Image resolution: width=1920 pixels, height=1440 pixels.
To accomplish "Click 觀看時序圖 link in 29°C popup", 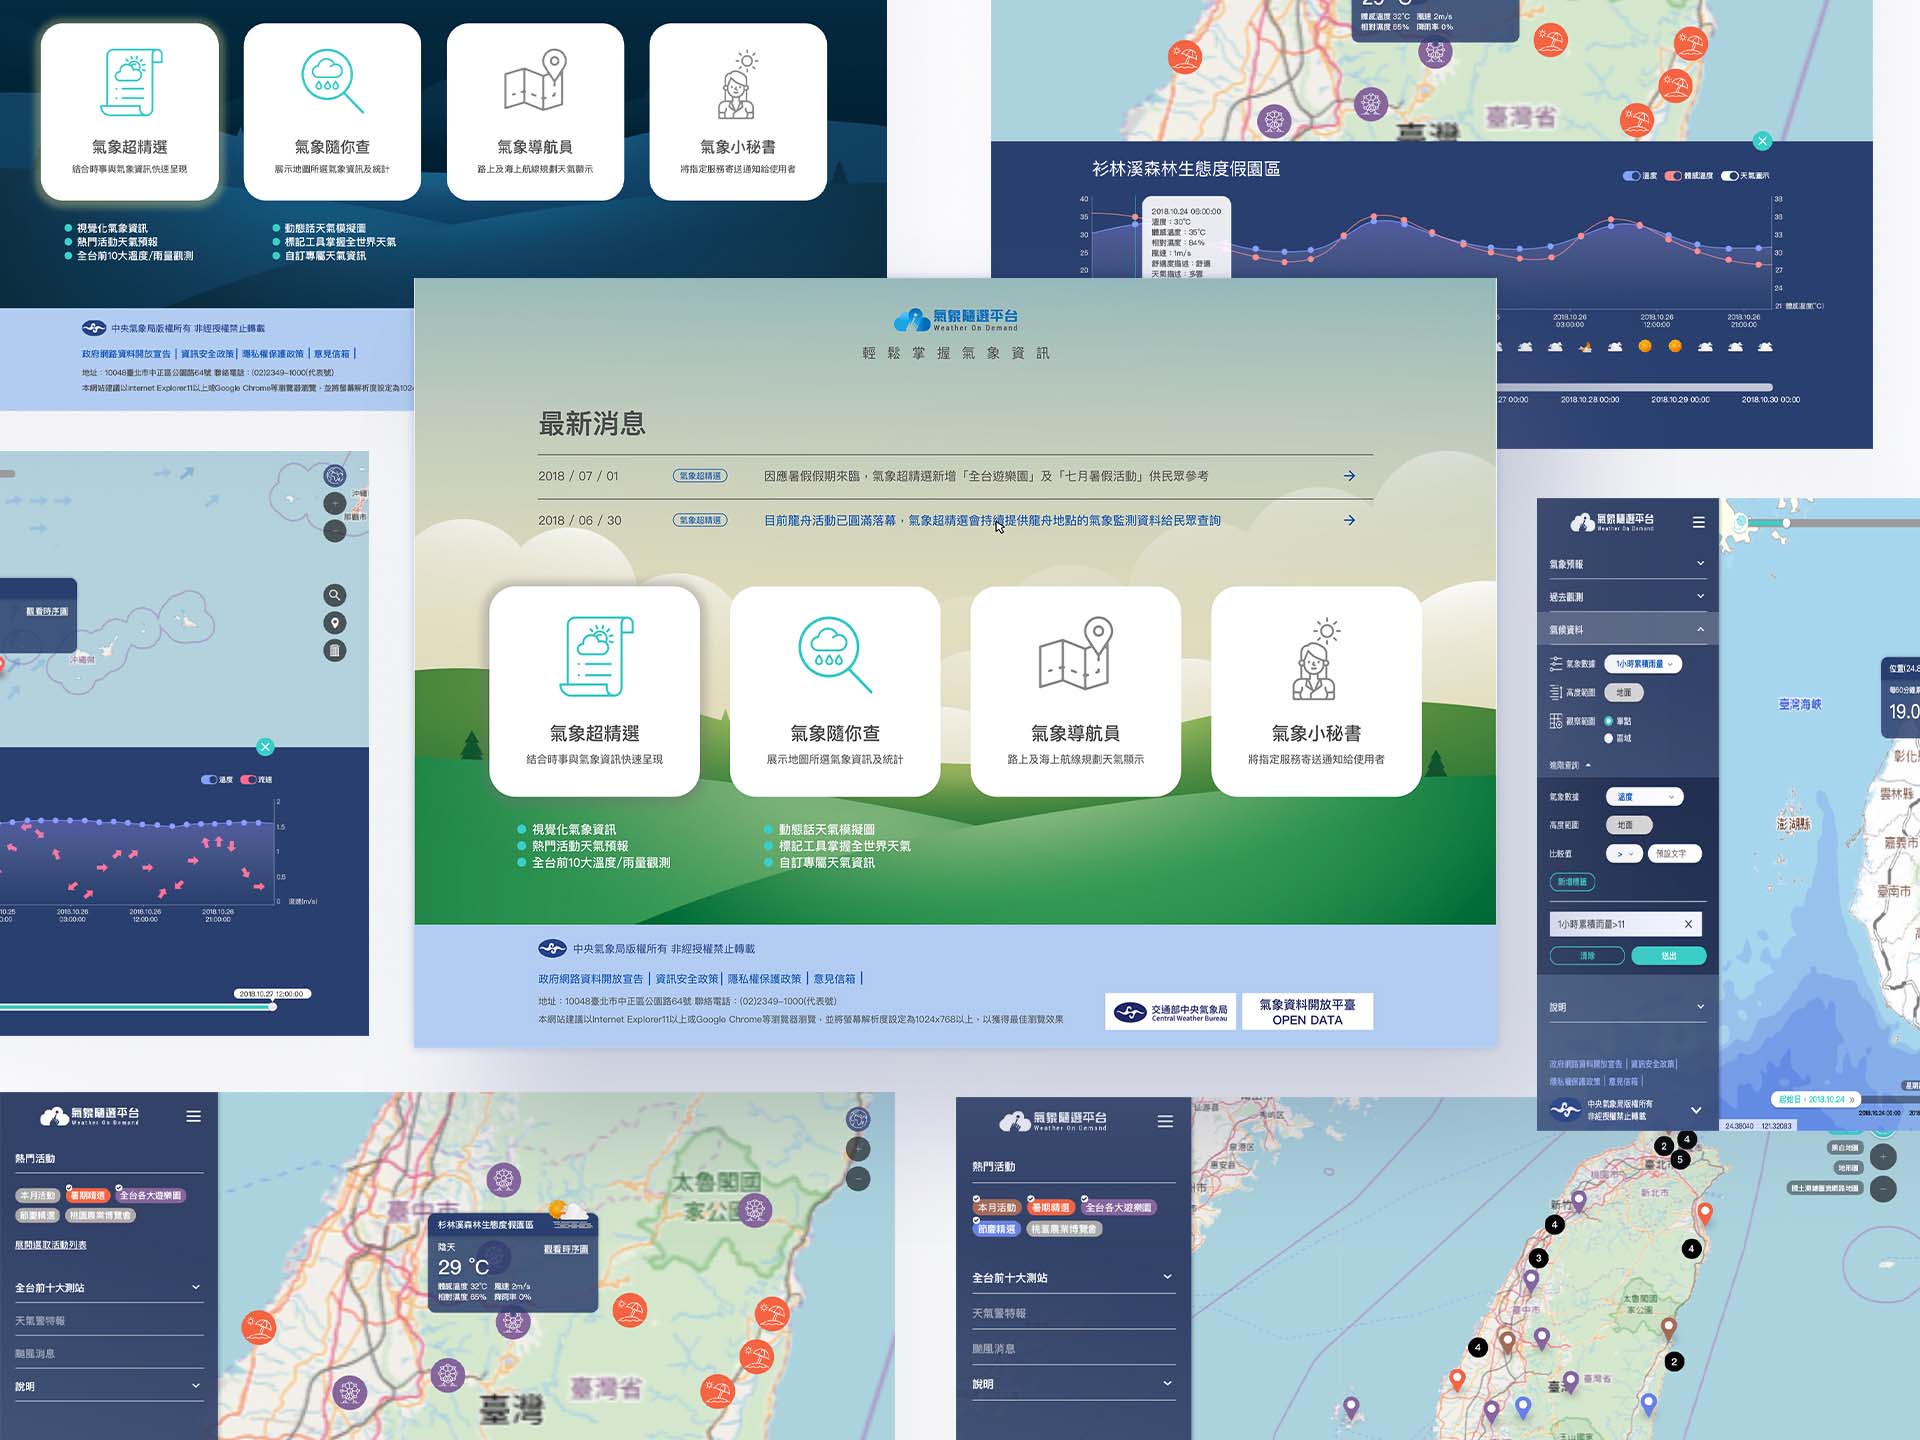I will (x=566, y=1249).
